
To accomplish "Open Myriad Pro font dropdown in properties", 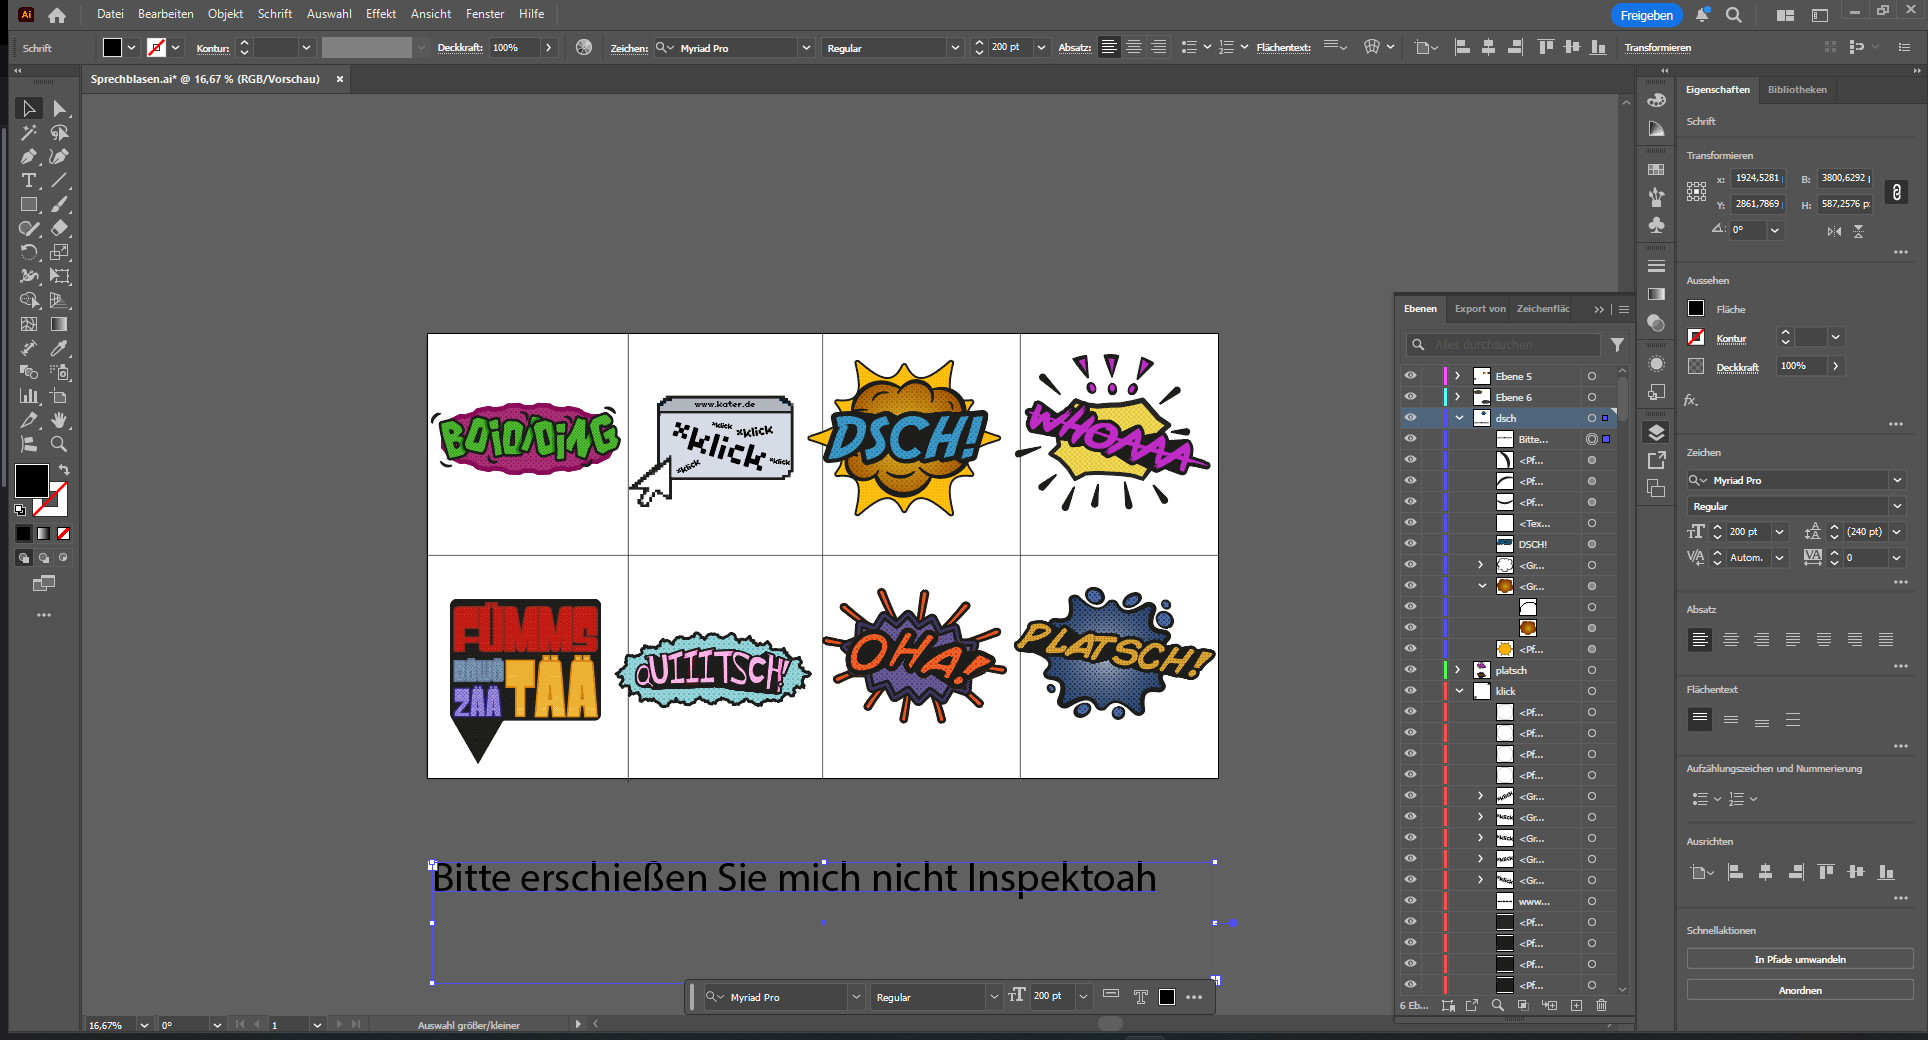I will tap(1896, 480).
